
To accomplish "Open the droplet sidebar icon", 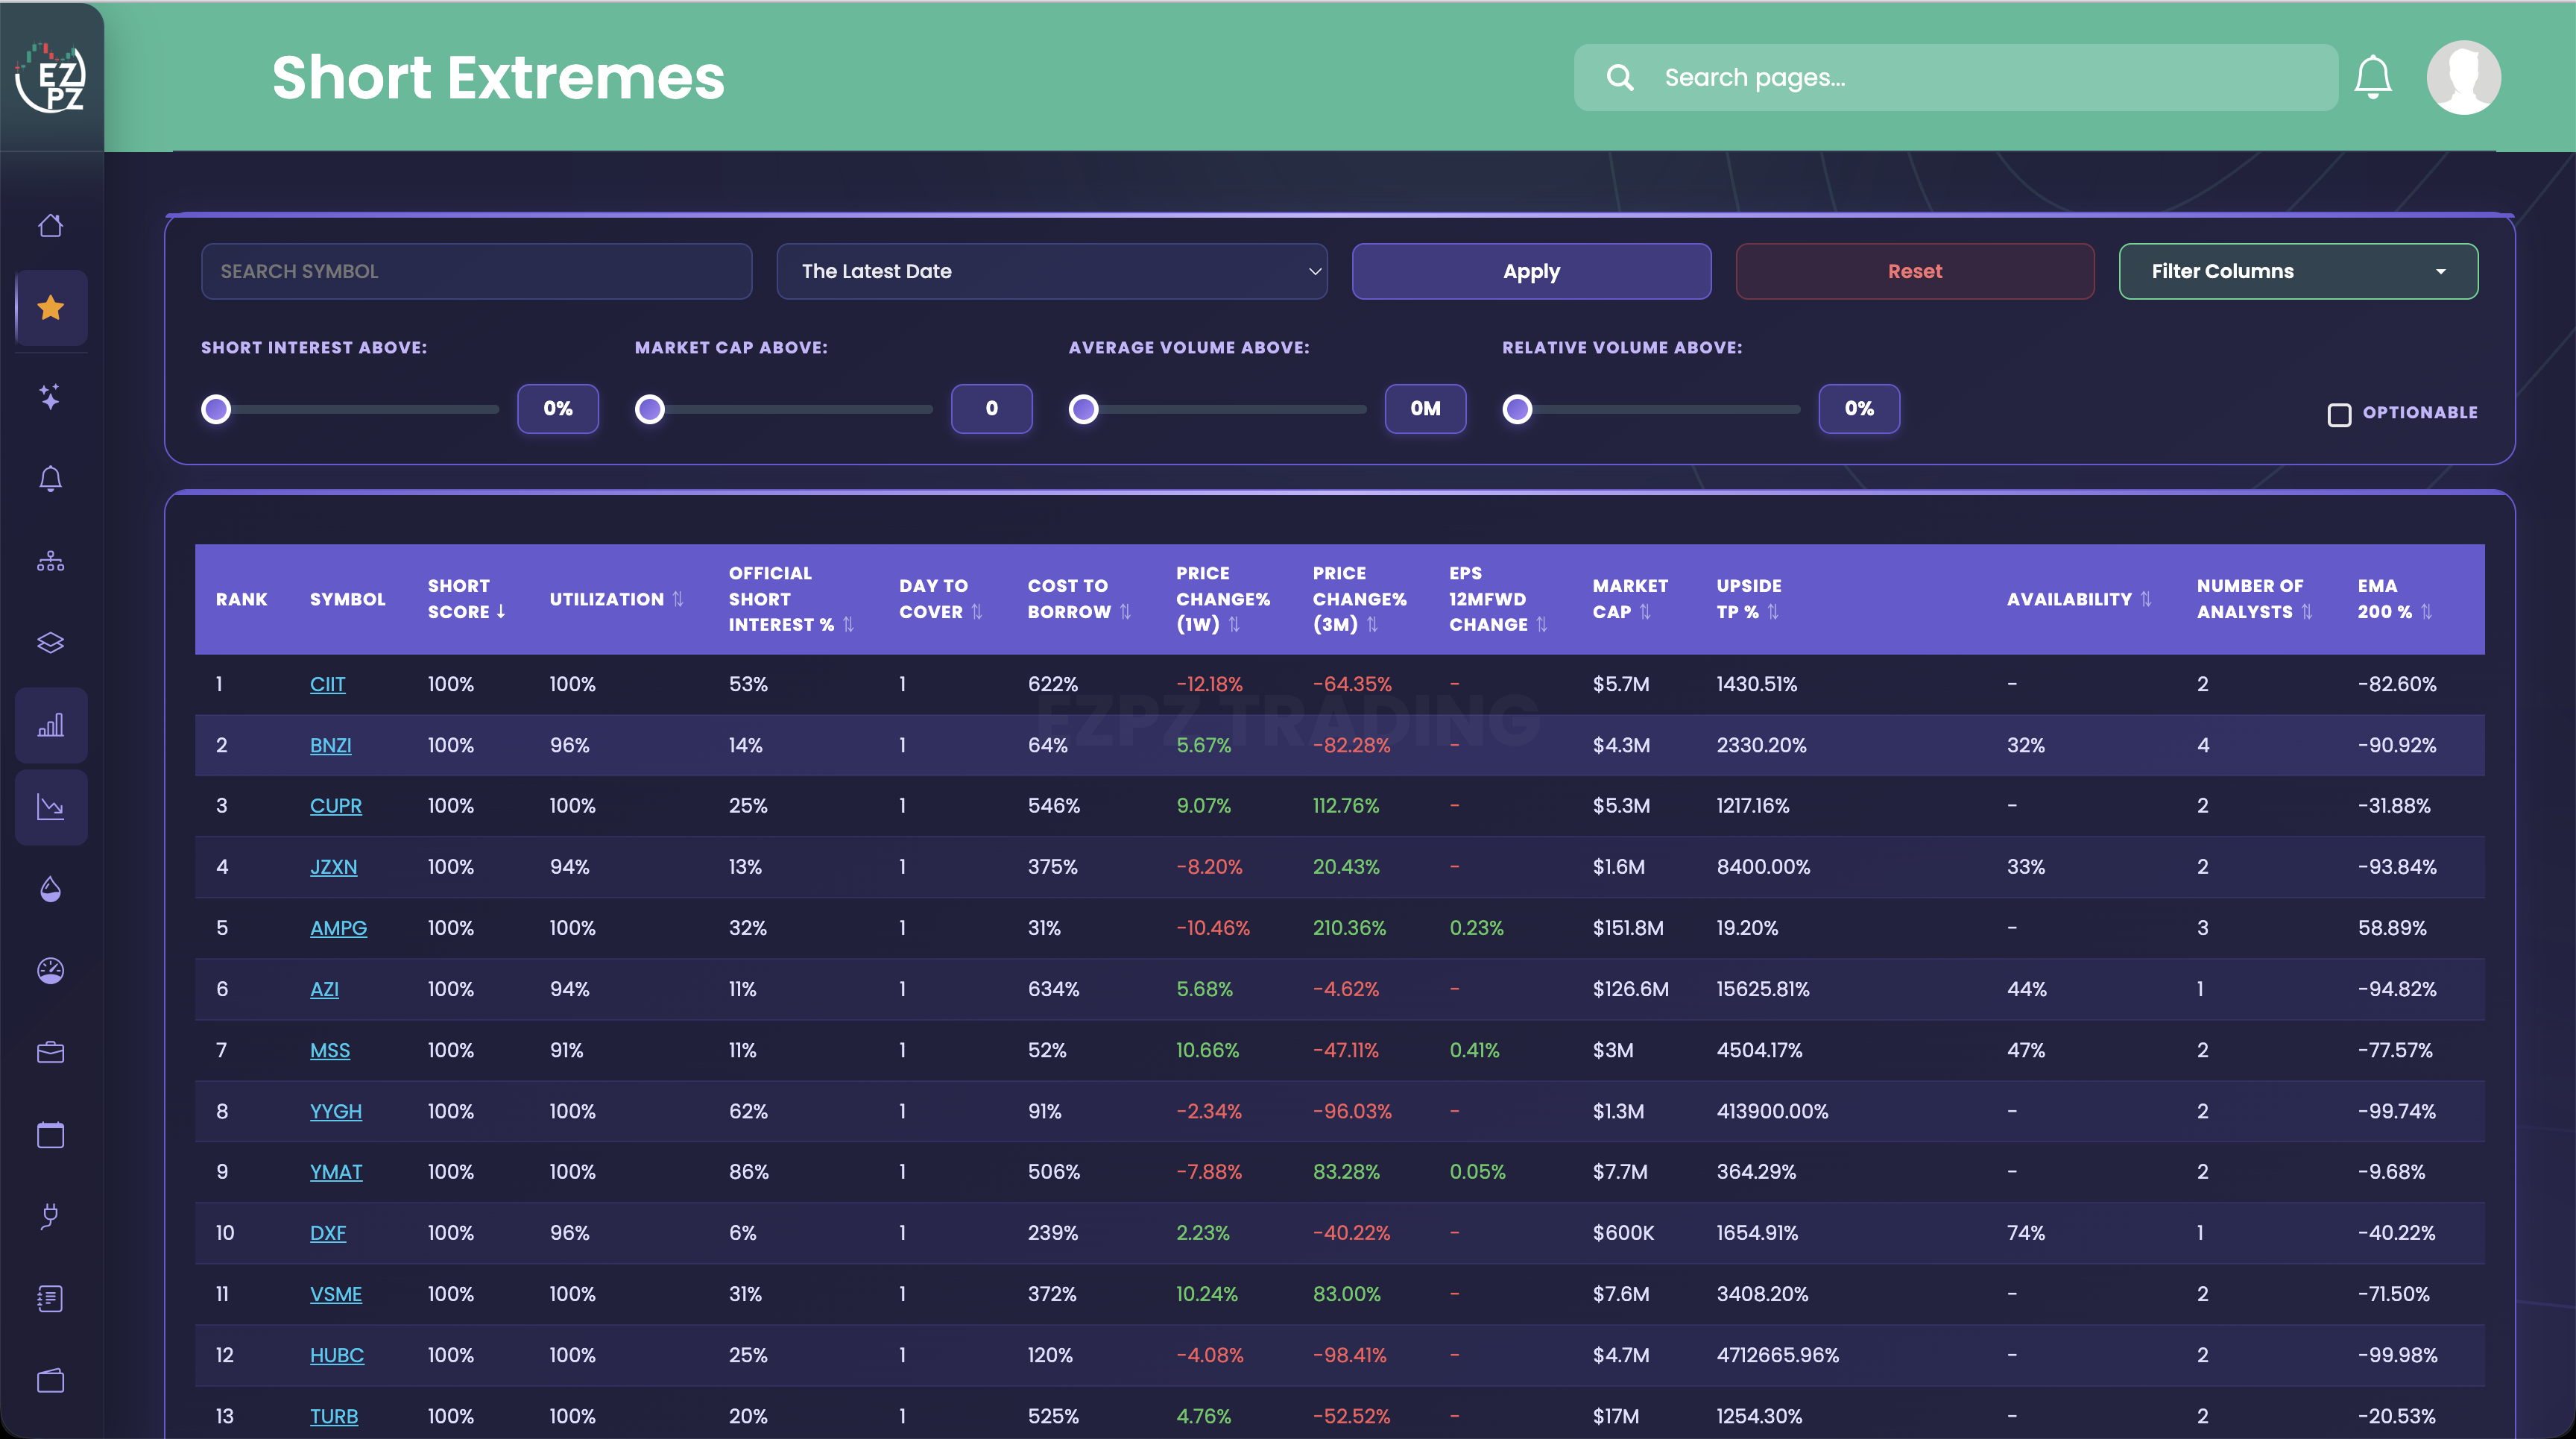I will (x=51, y=889).
